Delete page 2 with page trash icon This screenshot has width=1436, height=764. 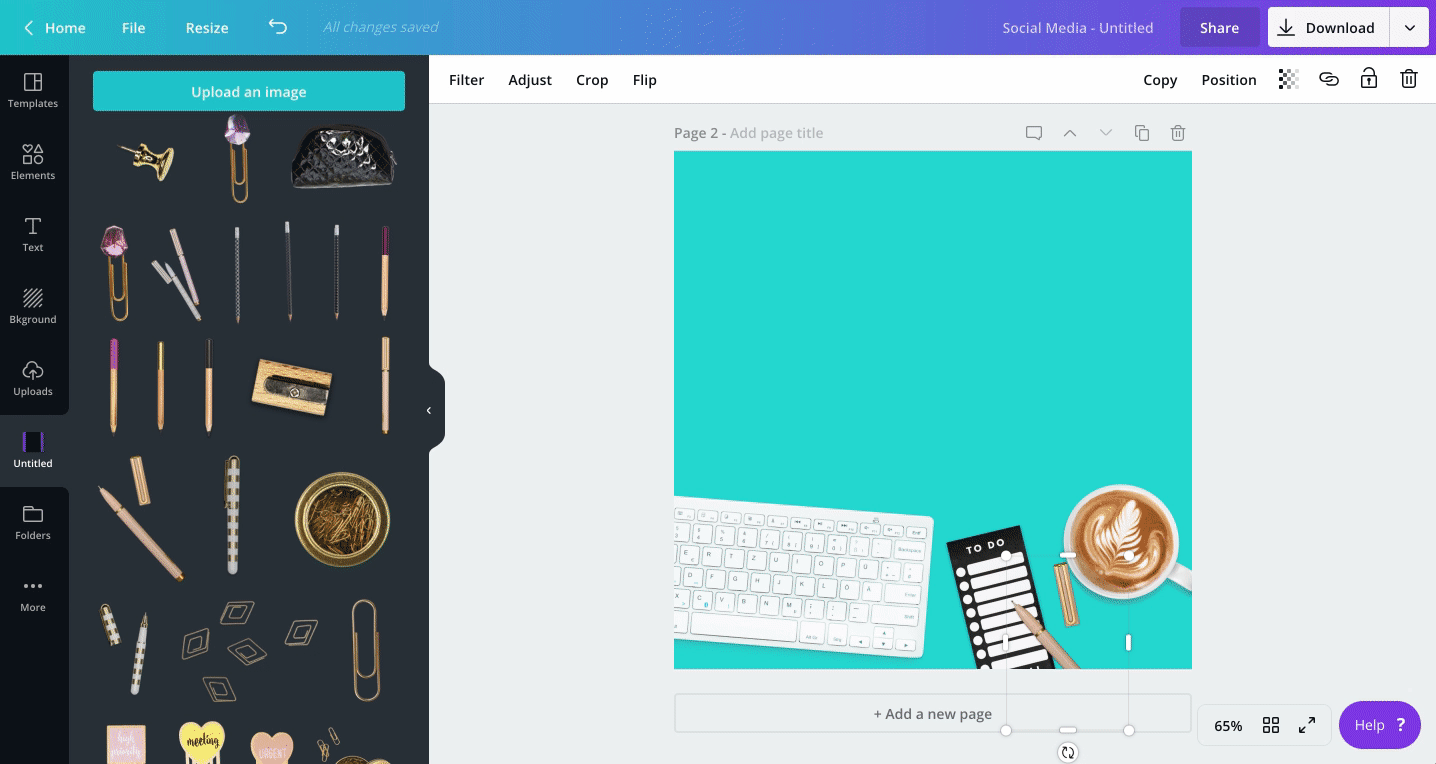1178,133
